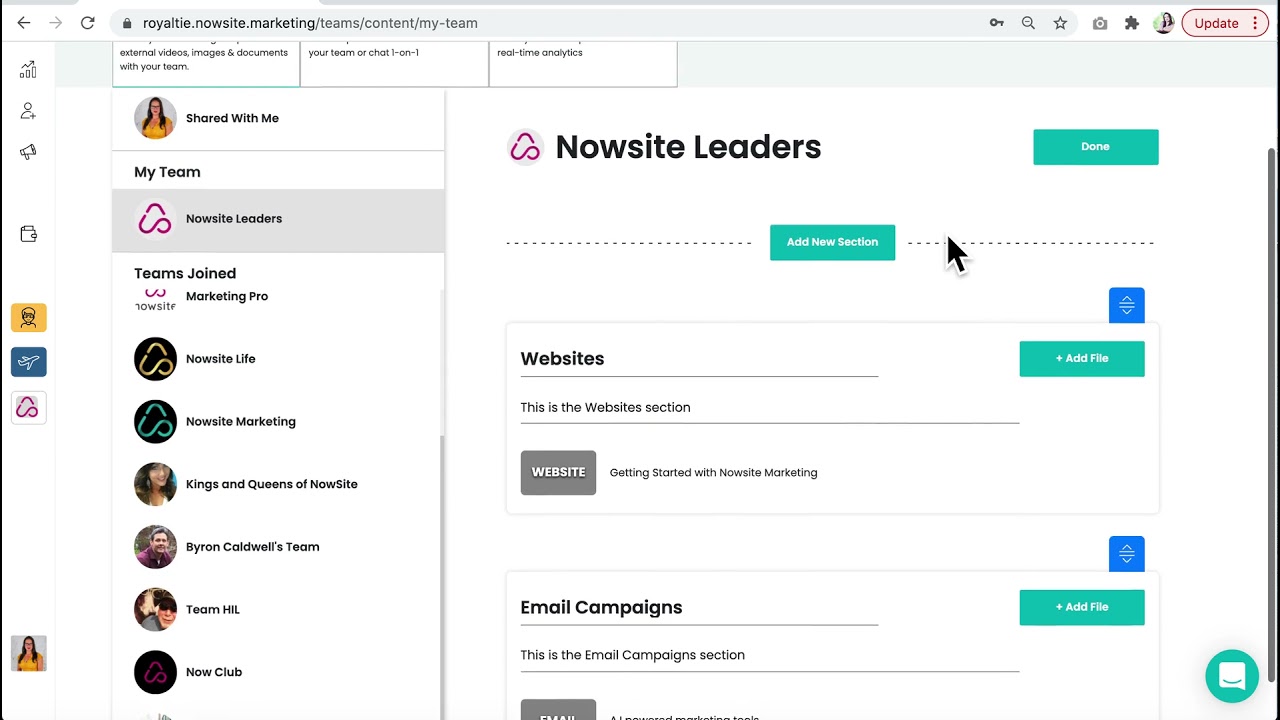This screenshot has width=1280, height=720.
Task: Click the Teams Joined heading
Action: [185, 273]
